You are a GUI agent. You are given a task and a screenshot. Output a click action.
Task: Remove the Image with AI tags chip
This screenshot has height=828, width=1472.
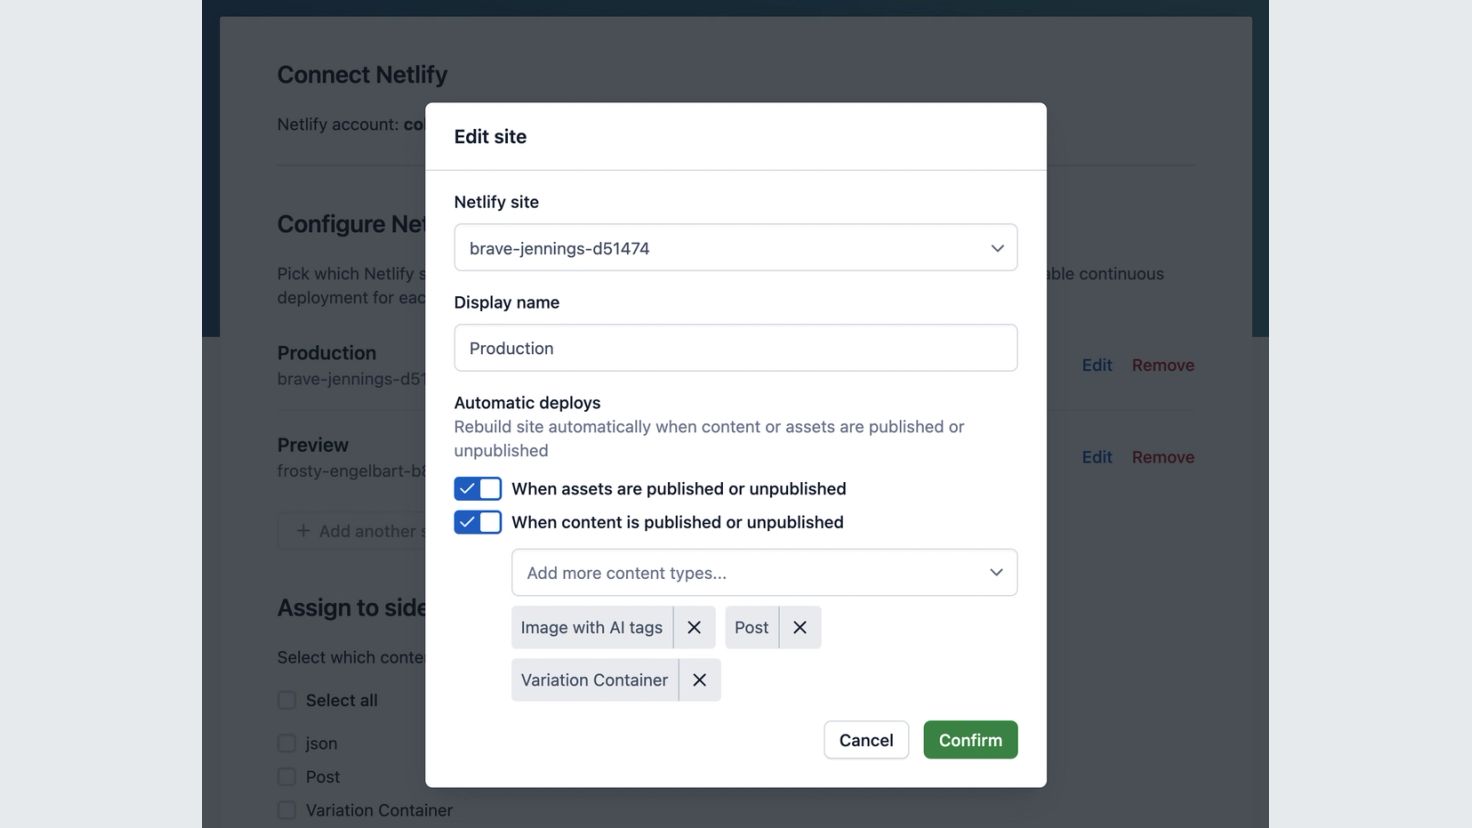click(x=694, y=627)
